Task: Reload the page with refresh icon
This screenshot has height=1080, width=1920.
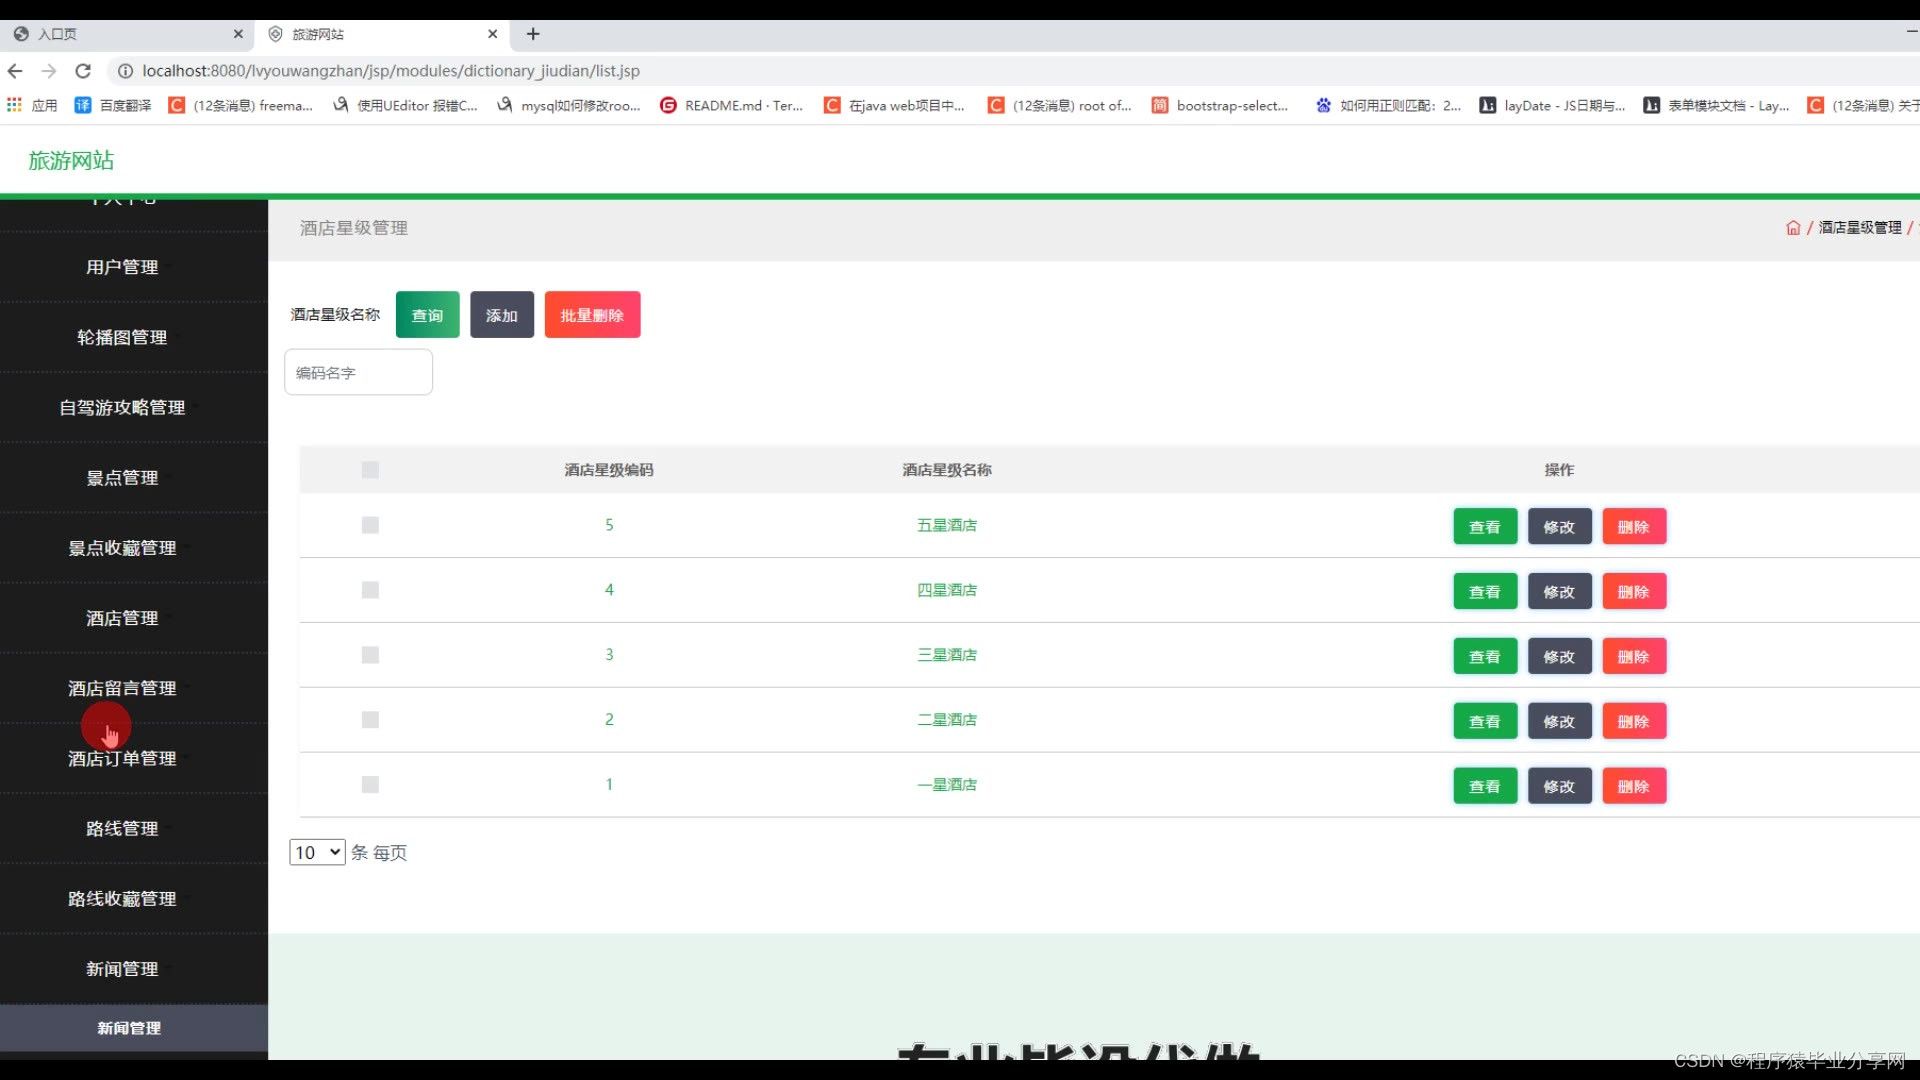Action: click(x=83, y=71)
